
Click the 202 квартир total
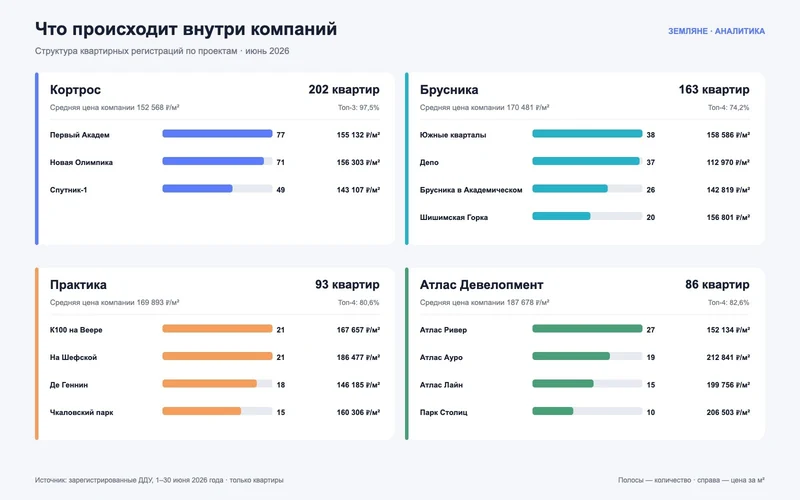(x=344, y=90)
